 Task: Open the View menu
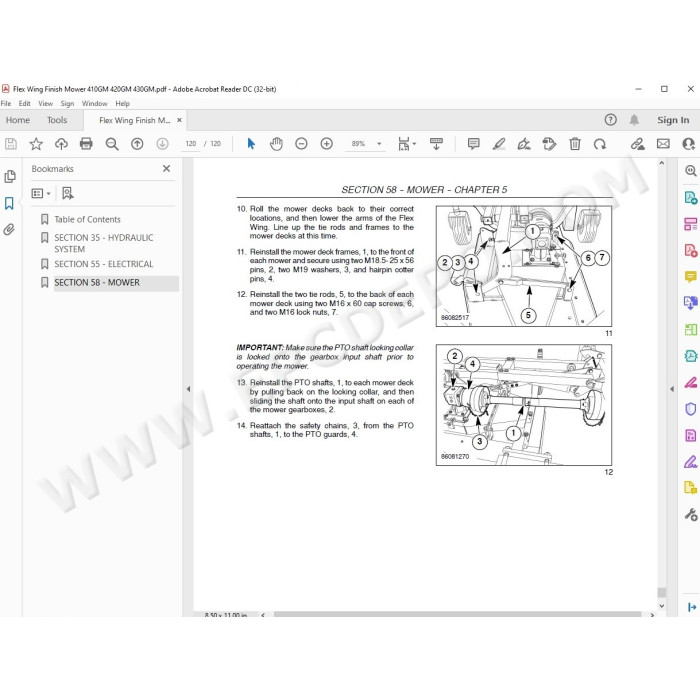point(45,104)
